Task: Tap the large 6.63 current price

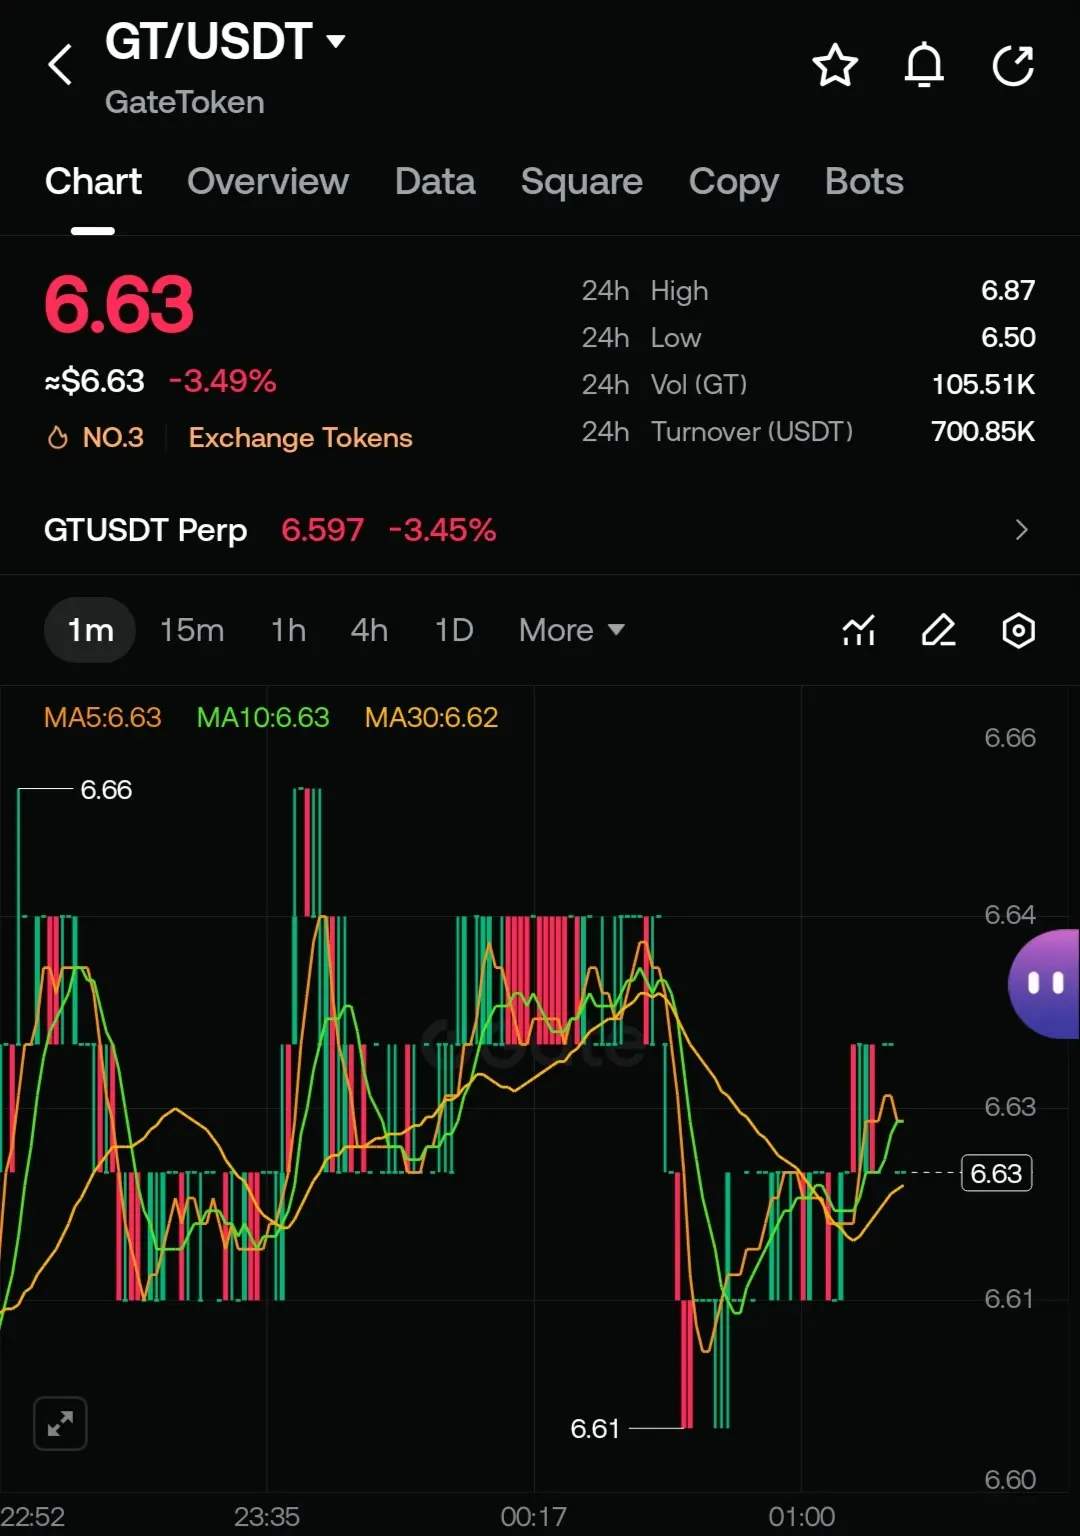Action: click(x=119, y=305)
